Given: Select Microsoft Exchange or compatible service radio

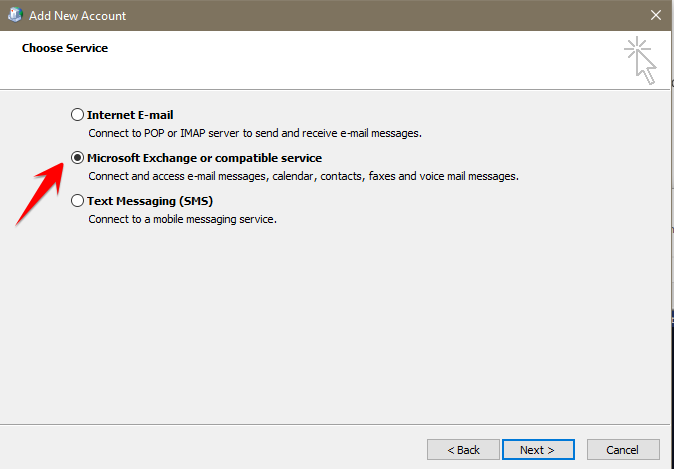Looking at the screenshot, I should [78, 158].
